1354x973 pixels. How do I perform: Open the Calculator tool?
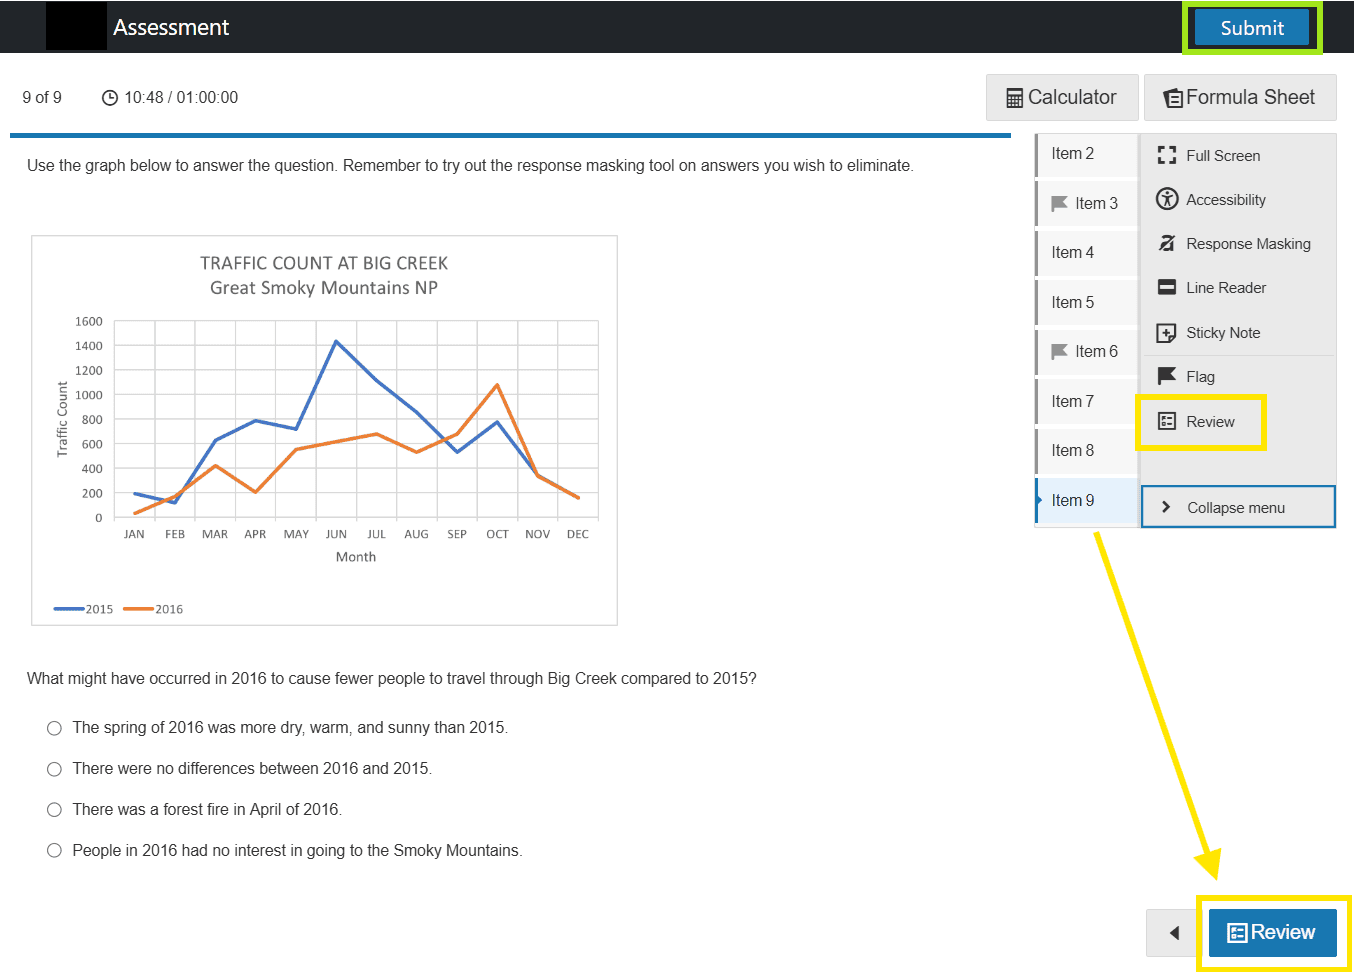pos(1061,97)
